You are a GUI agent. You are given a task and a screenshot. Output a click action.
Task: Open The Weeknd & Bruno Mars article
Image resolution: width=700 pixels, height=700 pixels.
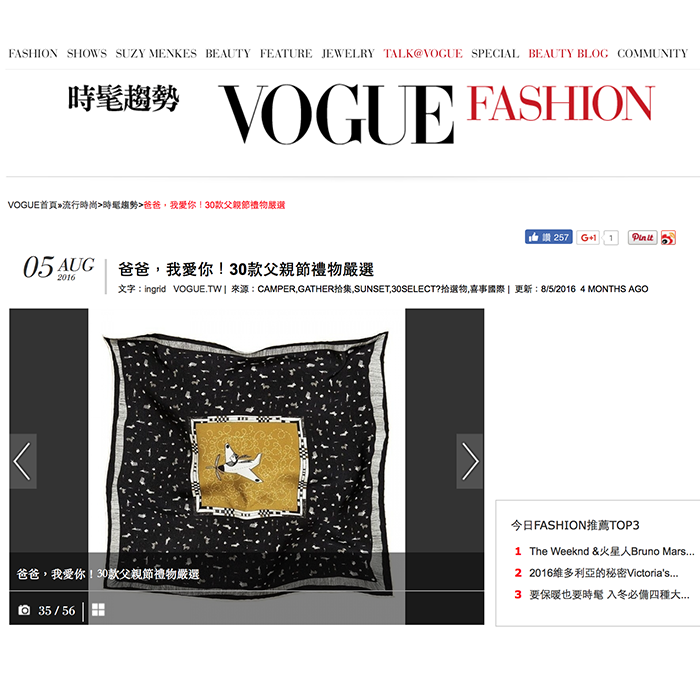point(612,551)
